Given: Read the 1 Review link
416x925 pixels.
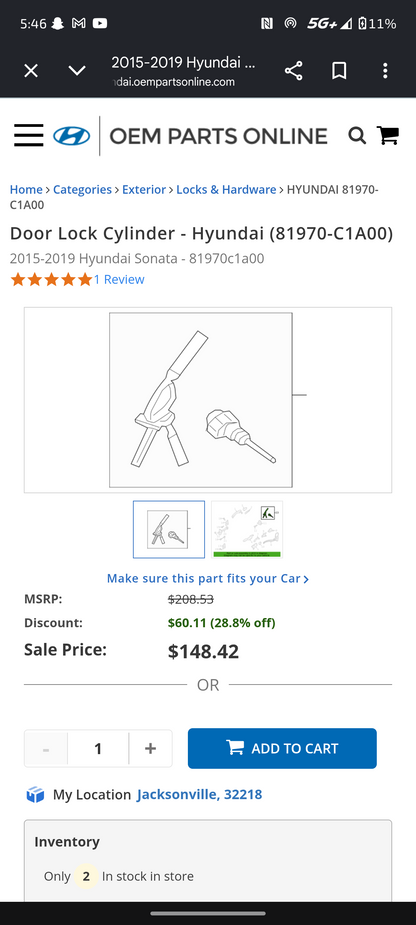Looking at the screenshot, I should [x=119, y=280].
